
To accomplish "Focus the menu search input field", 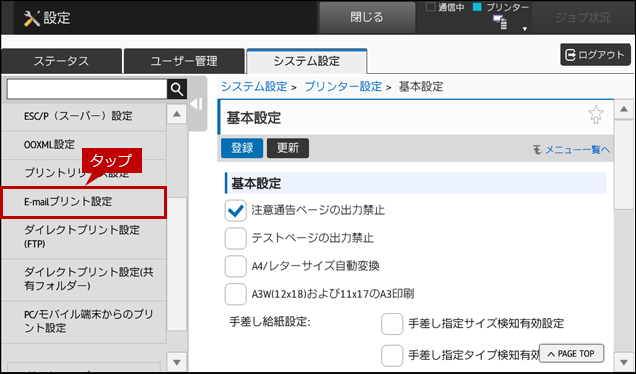I will pos(86,89).
